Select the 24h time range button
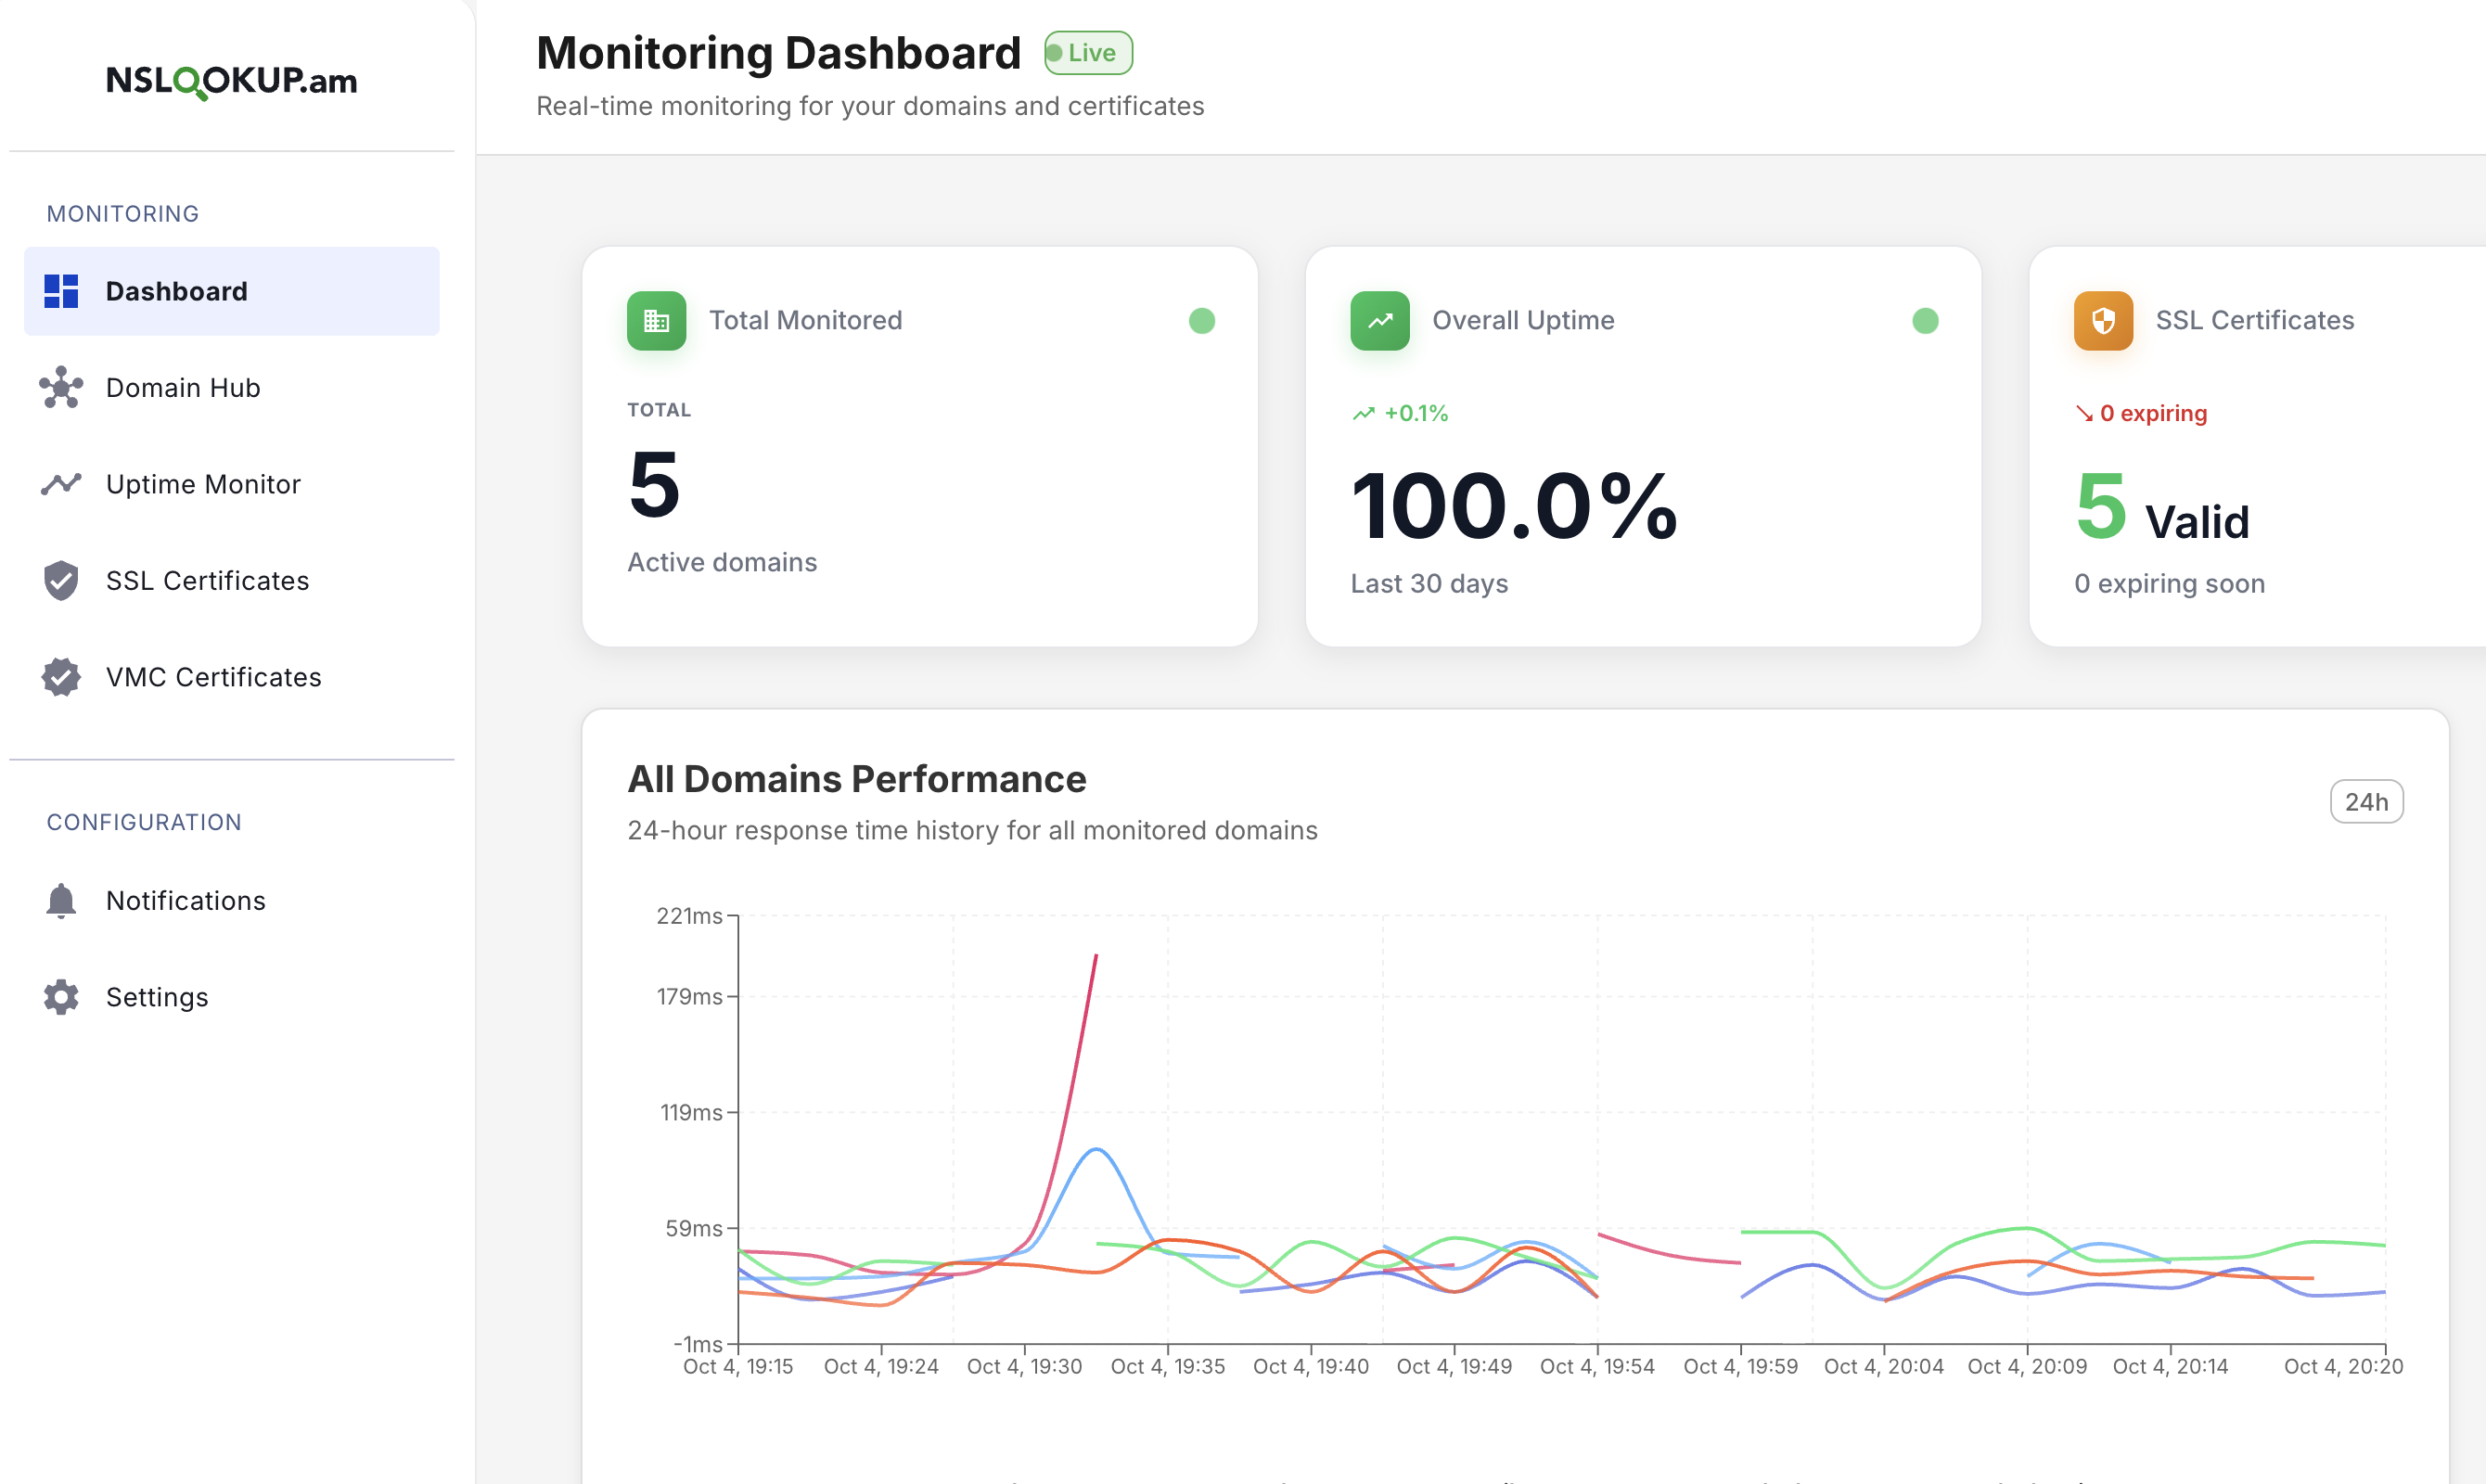The image size is (2486, 1484). 2365,801
